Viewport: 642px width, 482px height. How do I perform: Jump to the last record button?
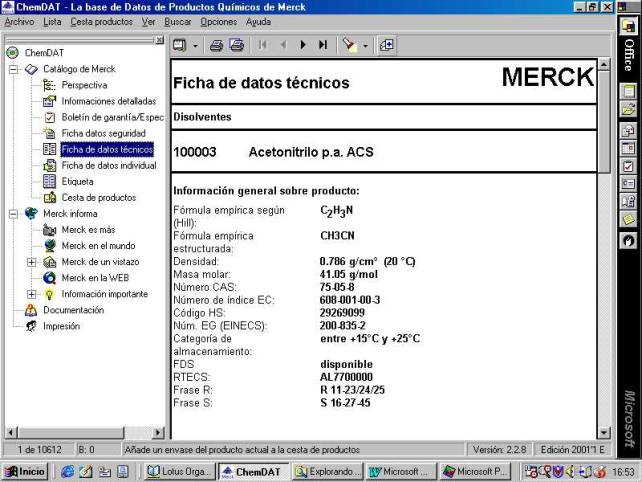(323, 45)
